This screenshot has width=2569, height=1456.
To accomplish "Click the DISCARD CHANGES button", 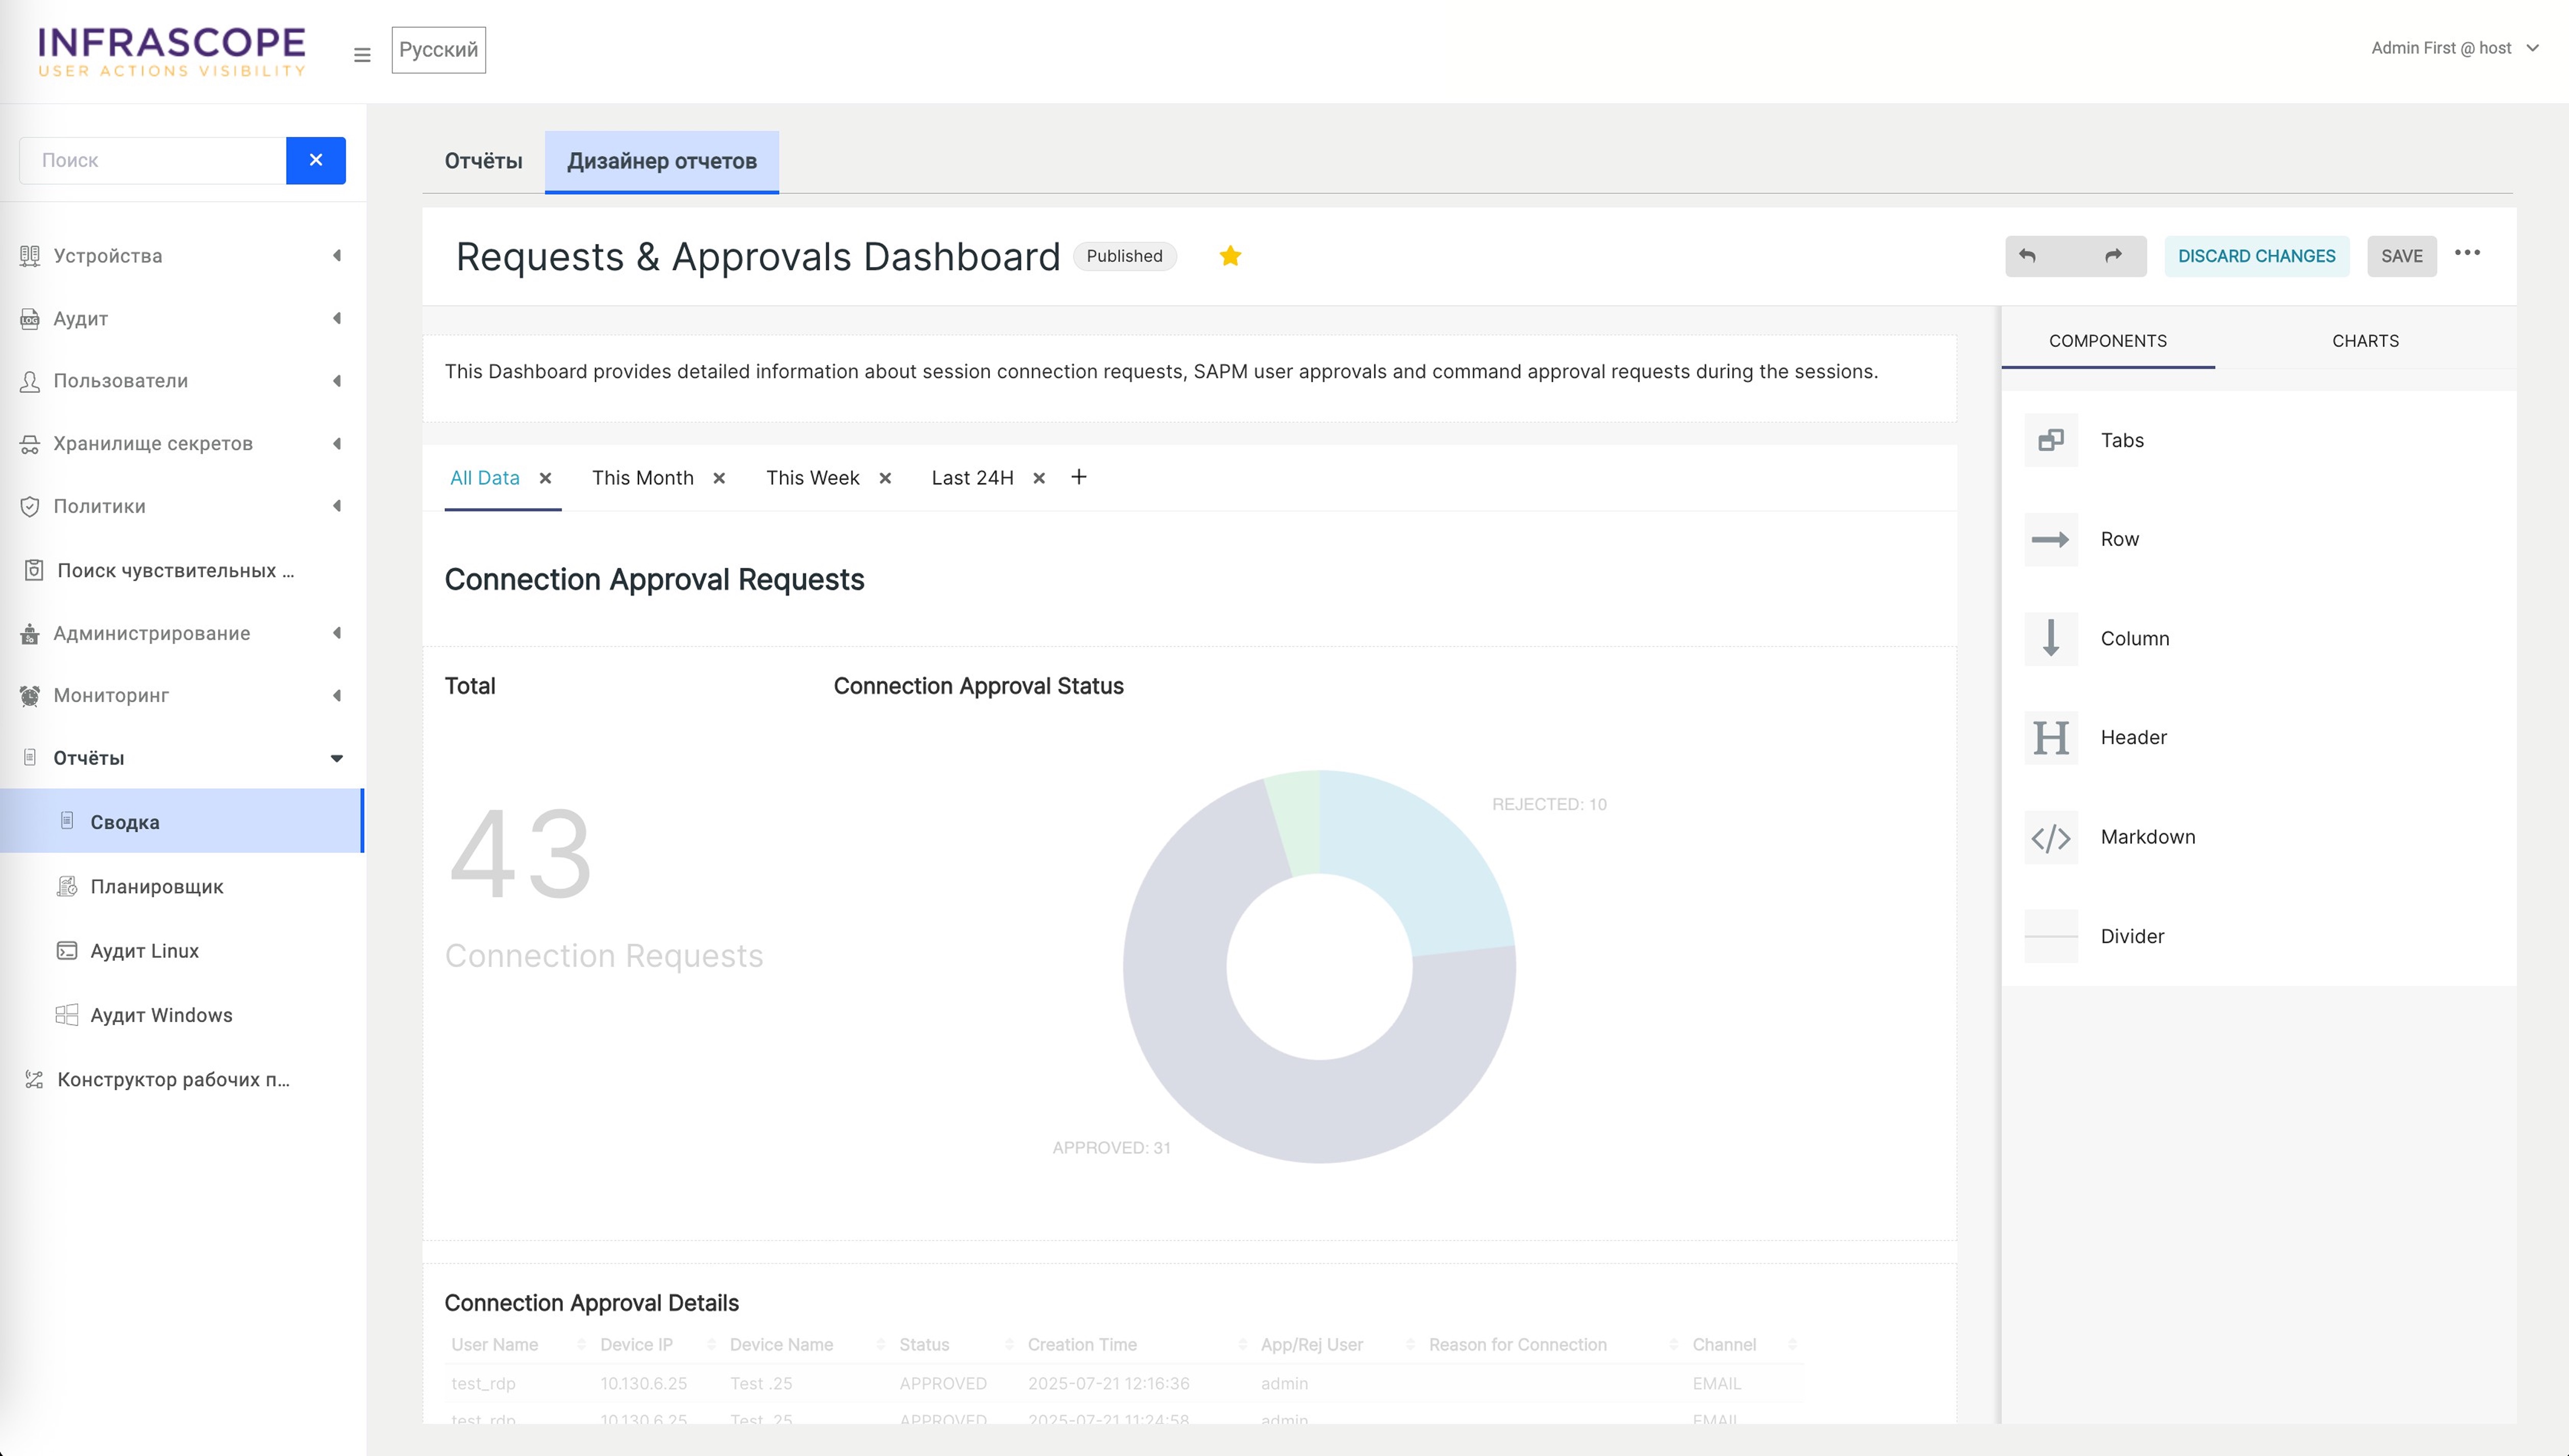I will (x=2256, y=256).
